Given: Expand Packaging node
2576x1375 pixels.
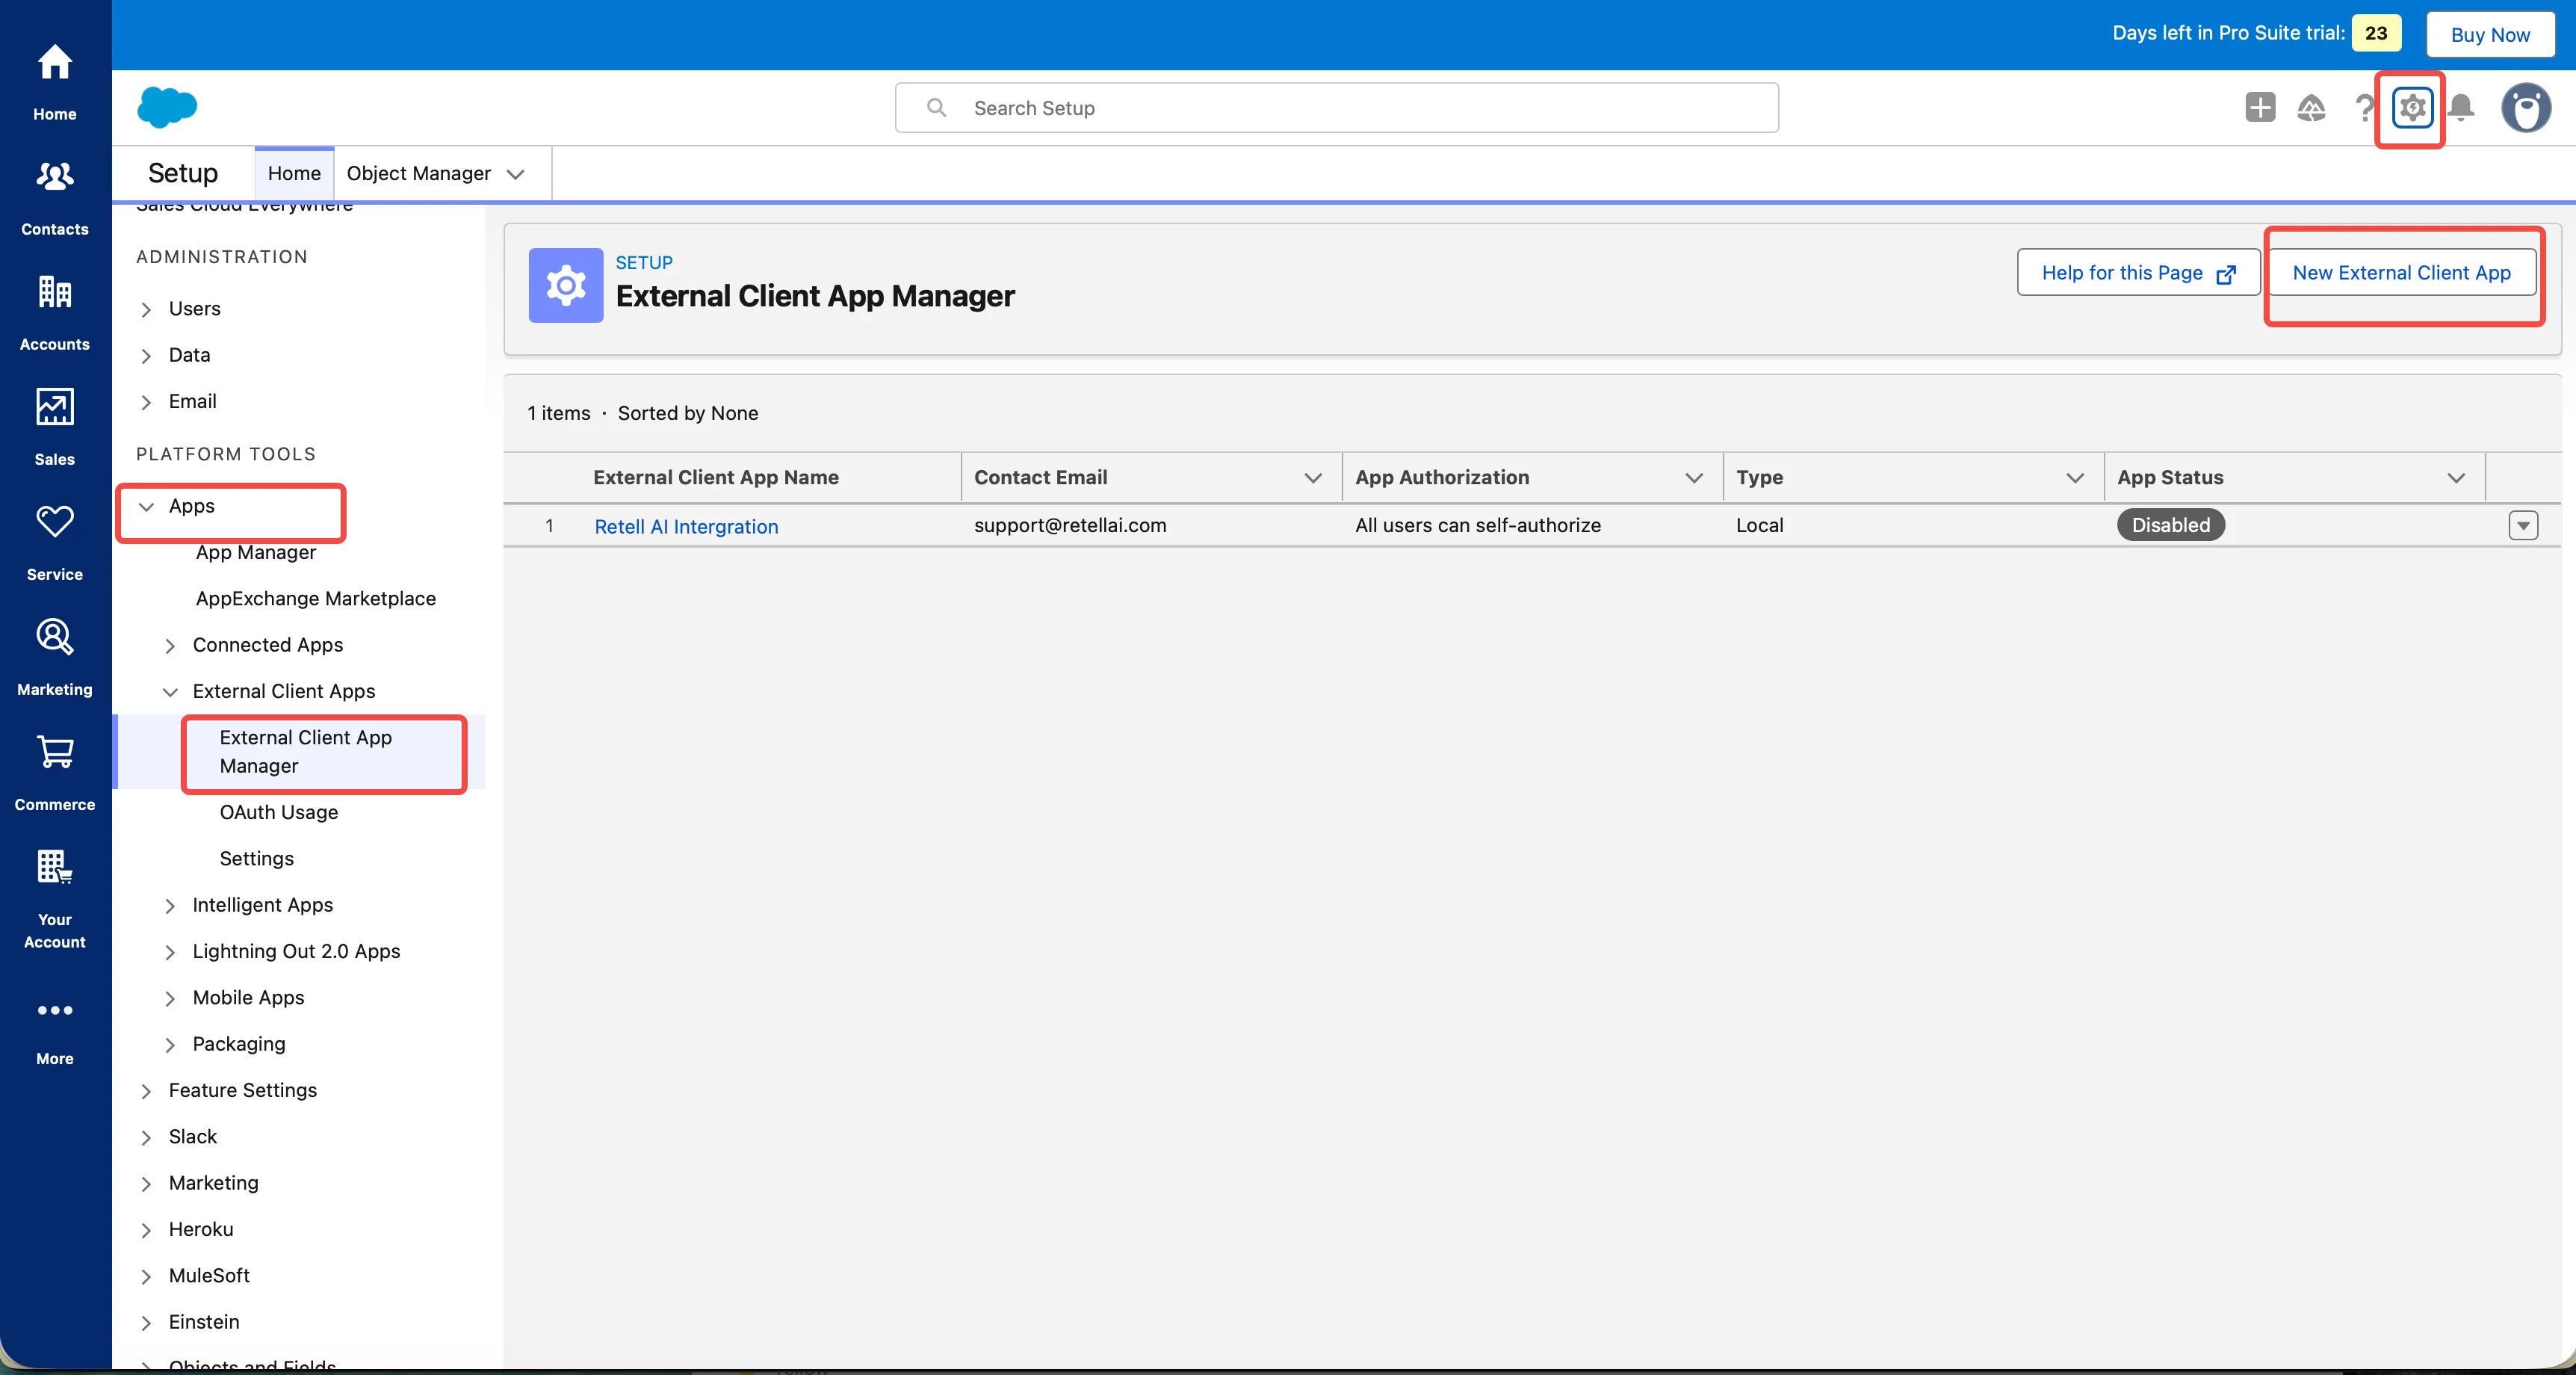Looking at the screenshot, I should click(170, 1045).
